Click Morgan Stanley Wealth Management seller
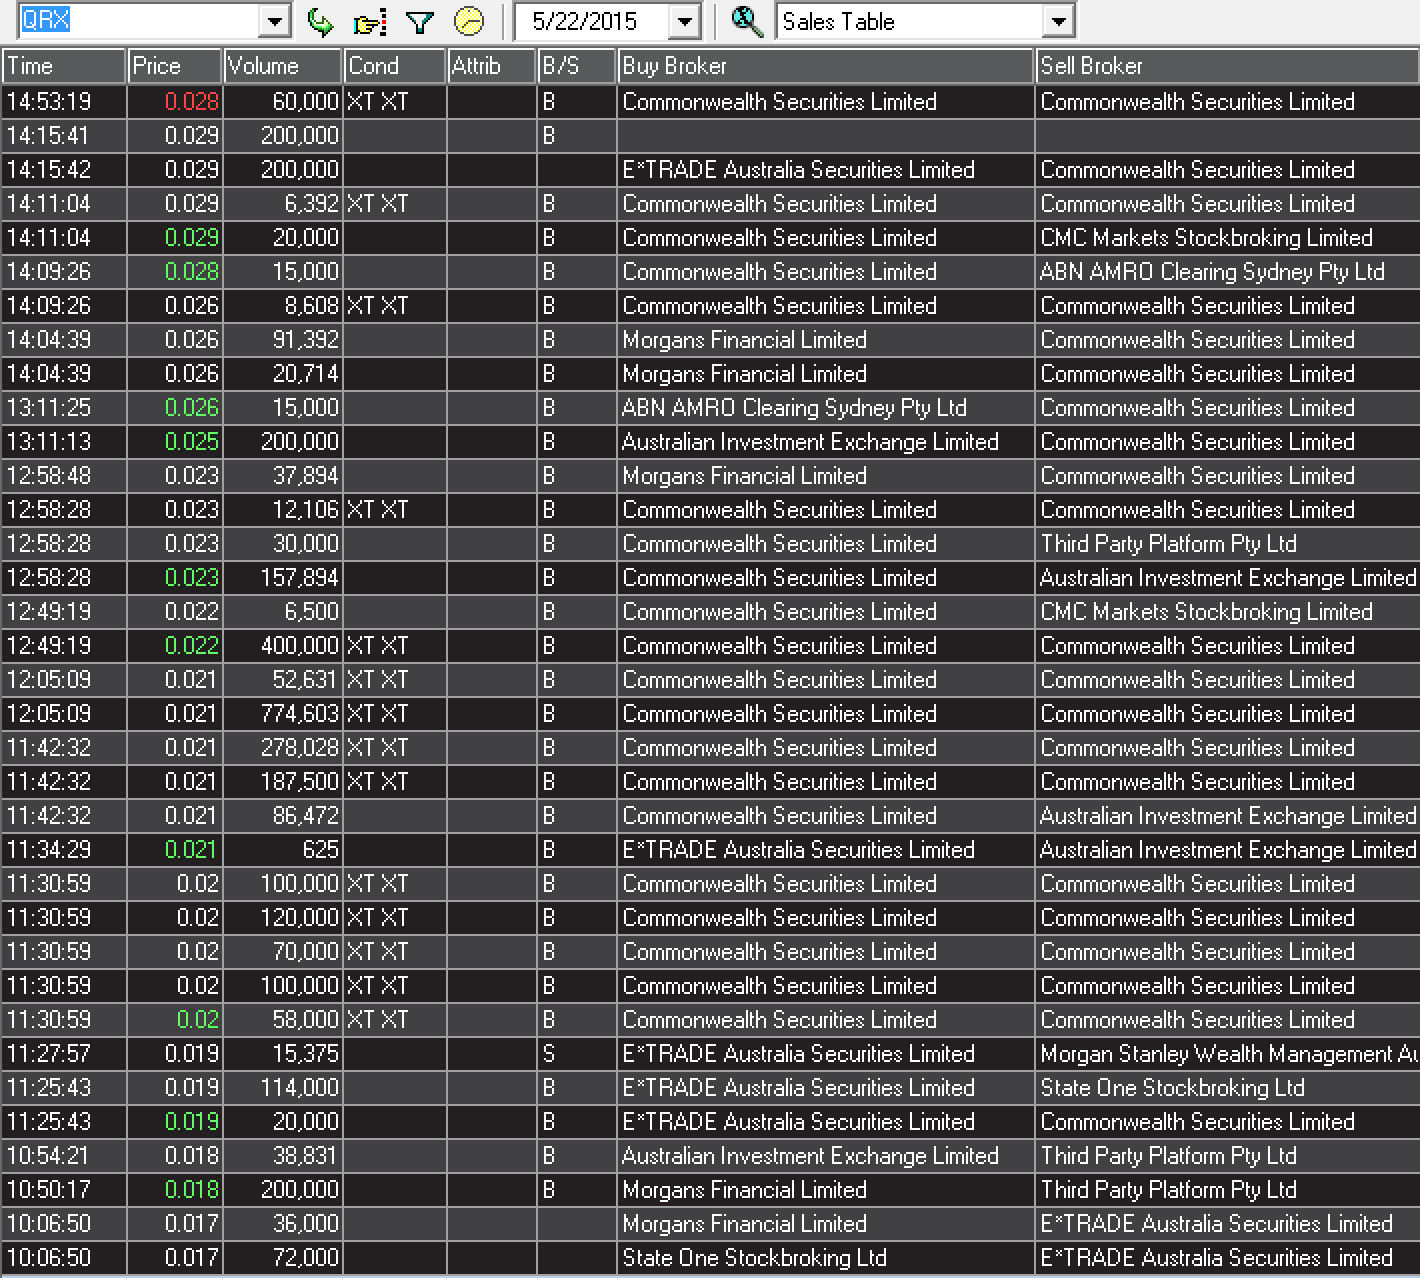Viewport: 1420px width, 1278px height. [x=1227, y=1054]
